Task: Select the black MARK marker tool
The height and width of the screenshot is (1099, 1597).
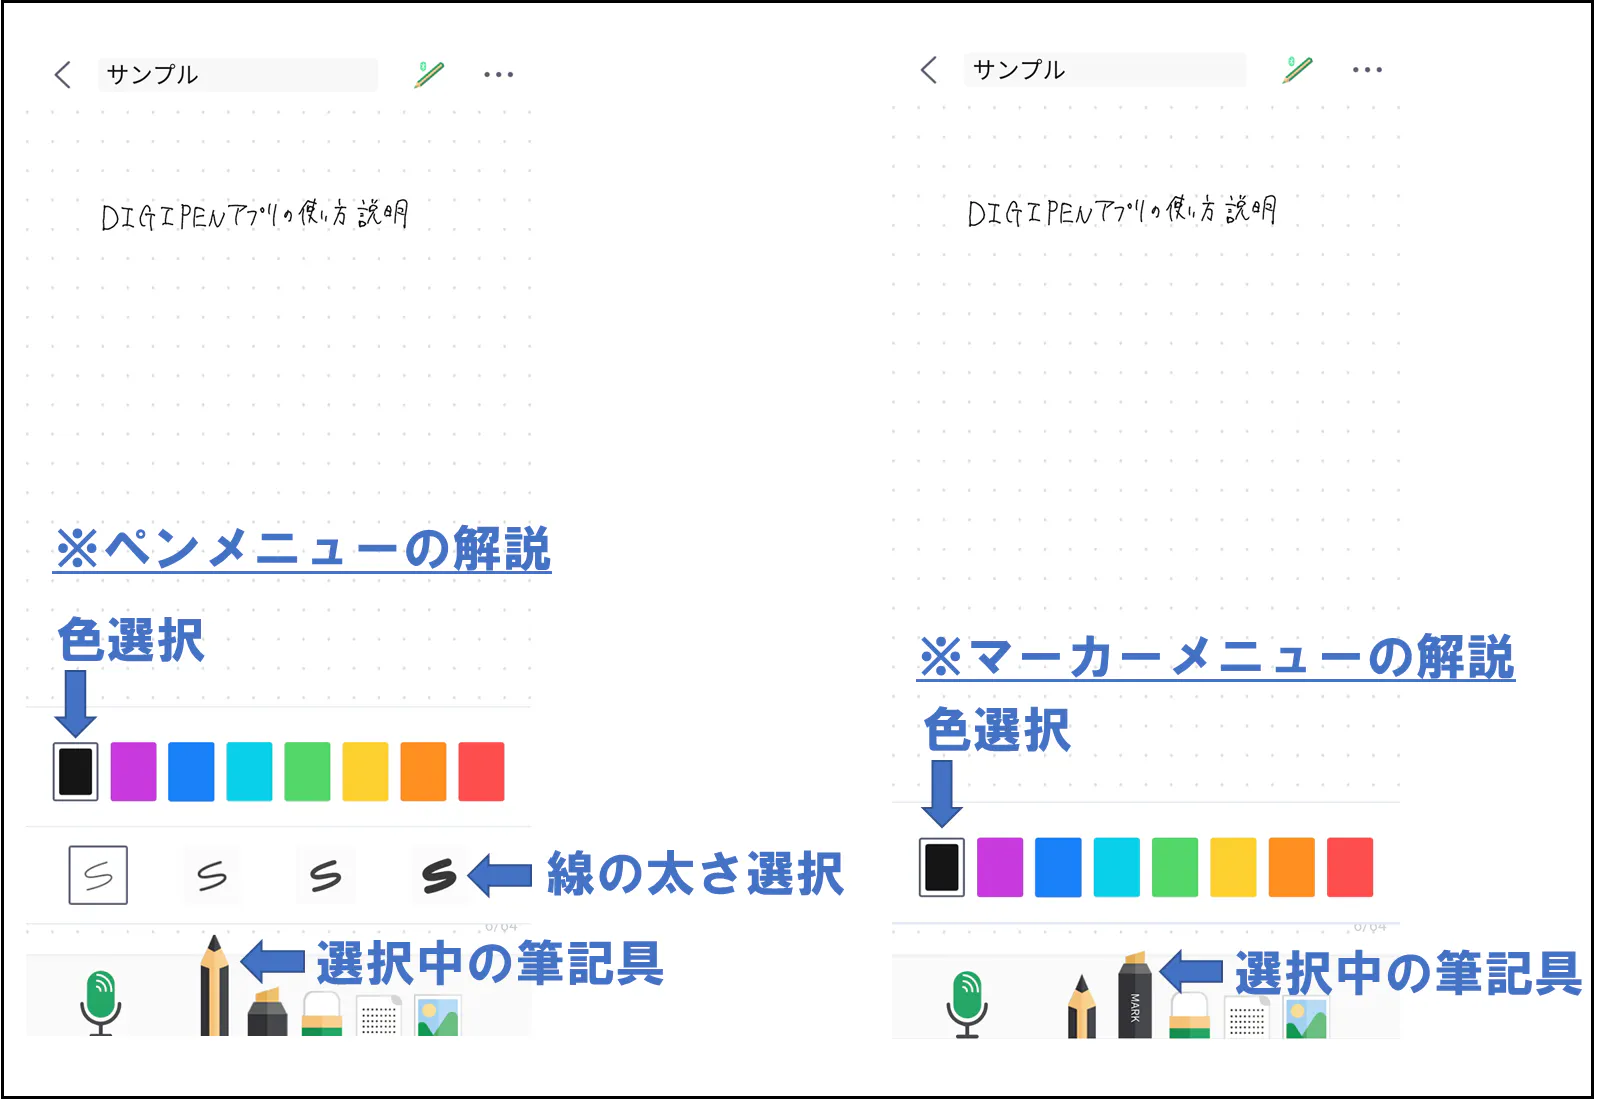Action: tap(1135, 998)
